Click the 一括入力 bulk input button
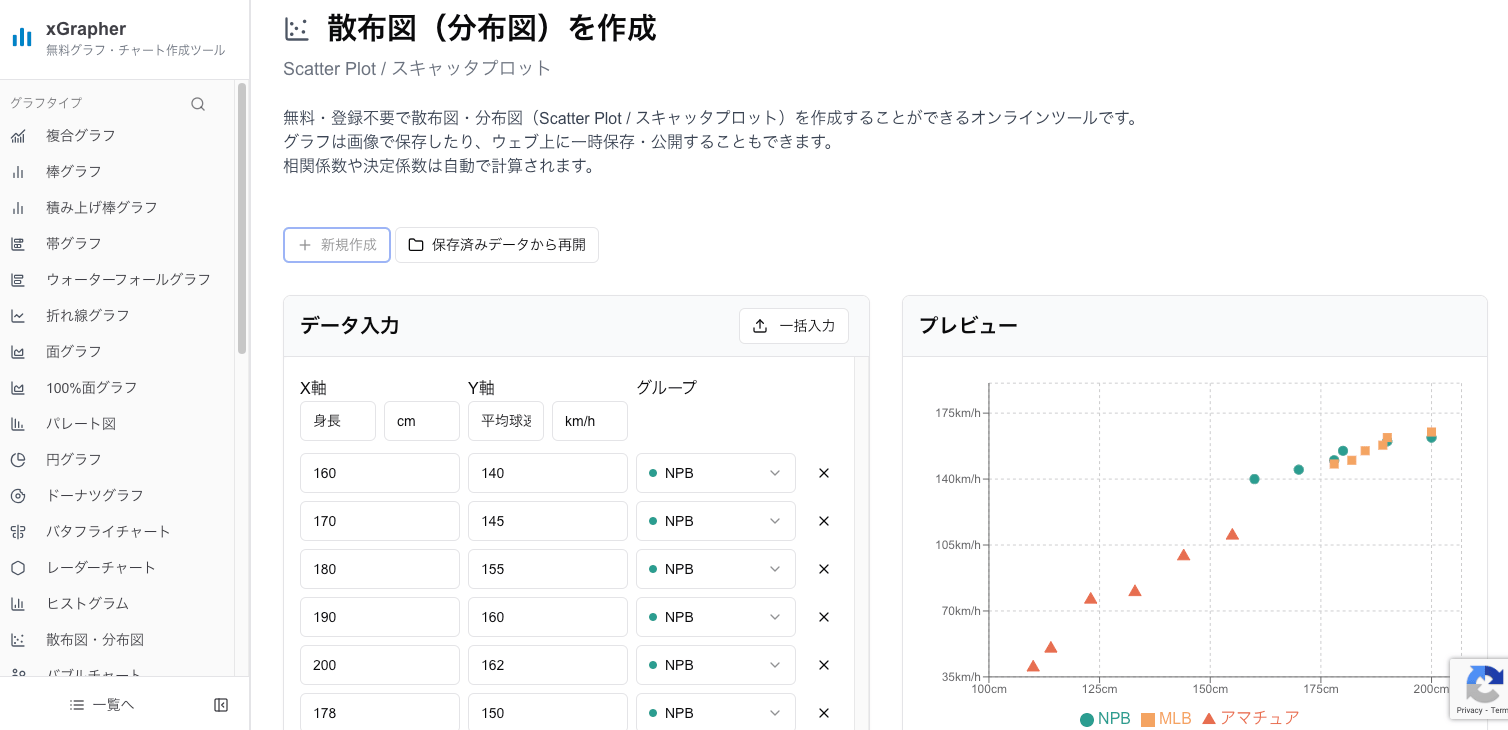 pos(794,326)
